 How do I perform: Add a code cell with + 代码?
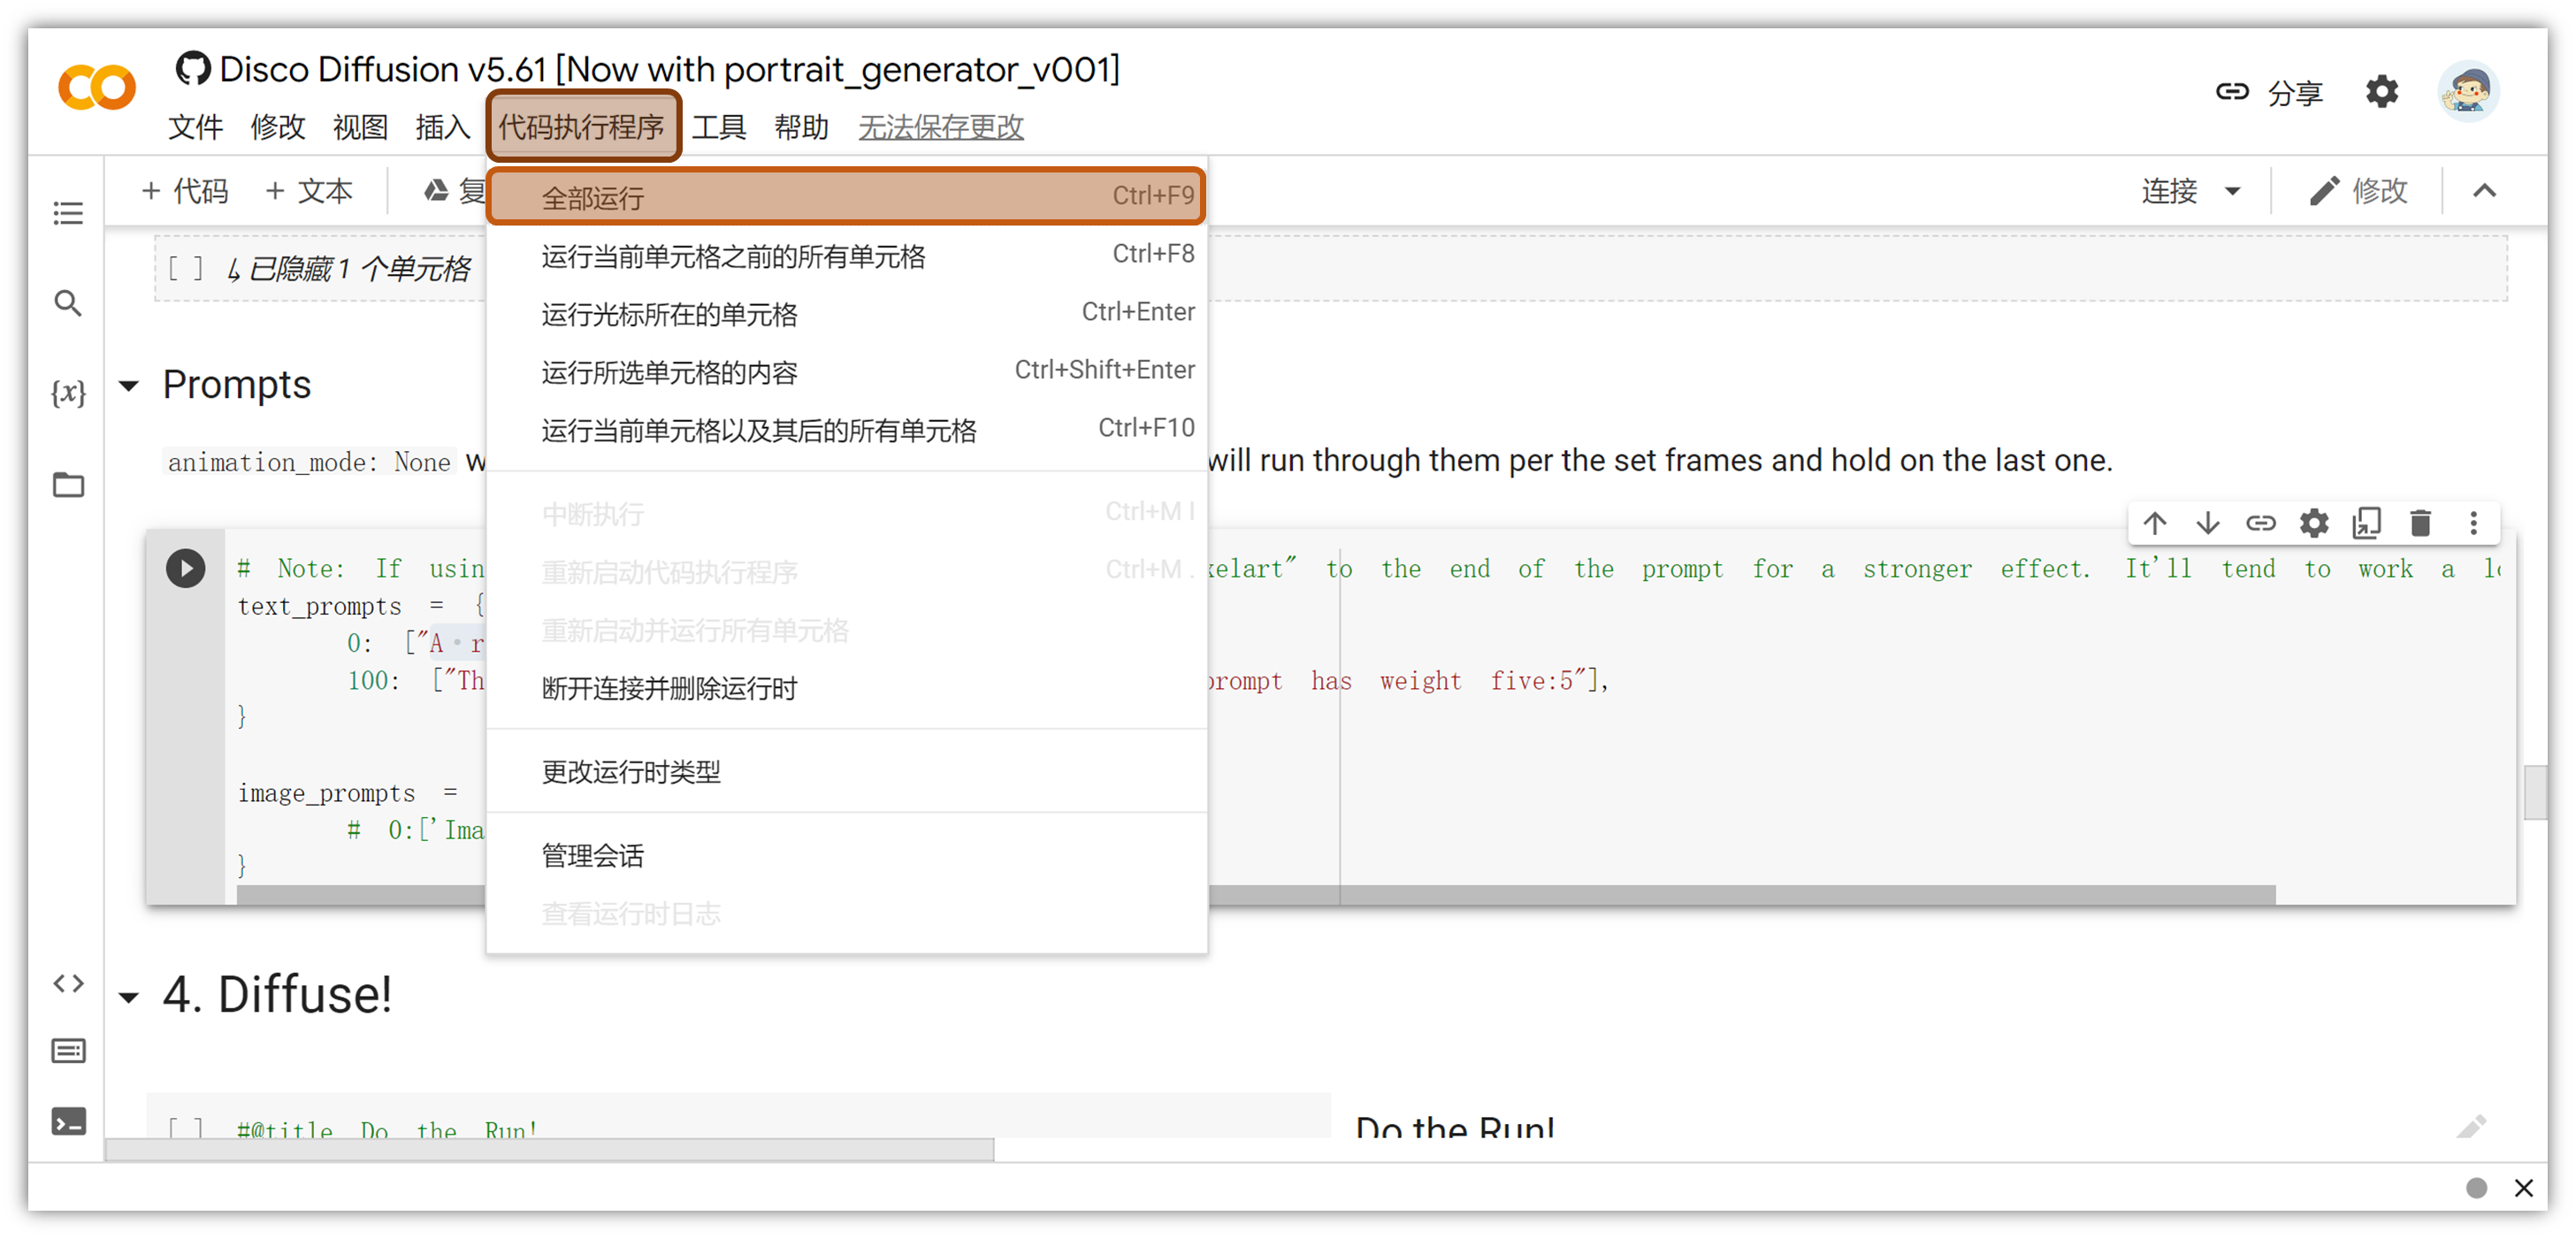coord(185,190)
